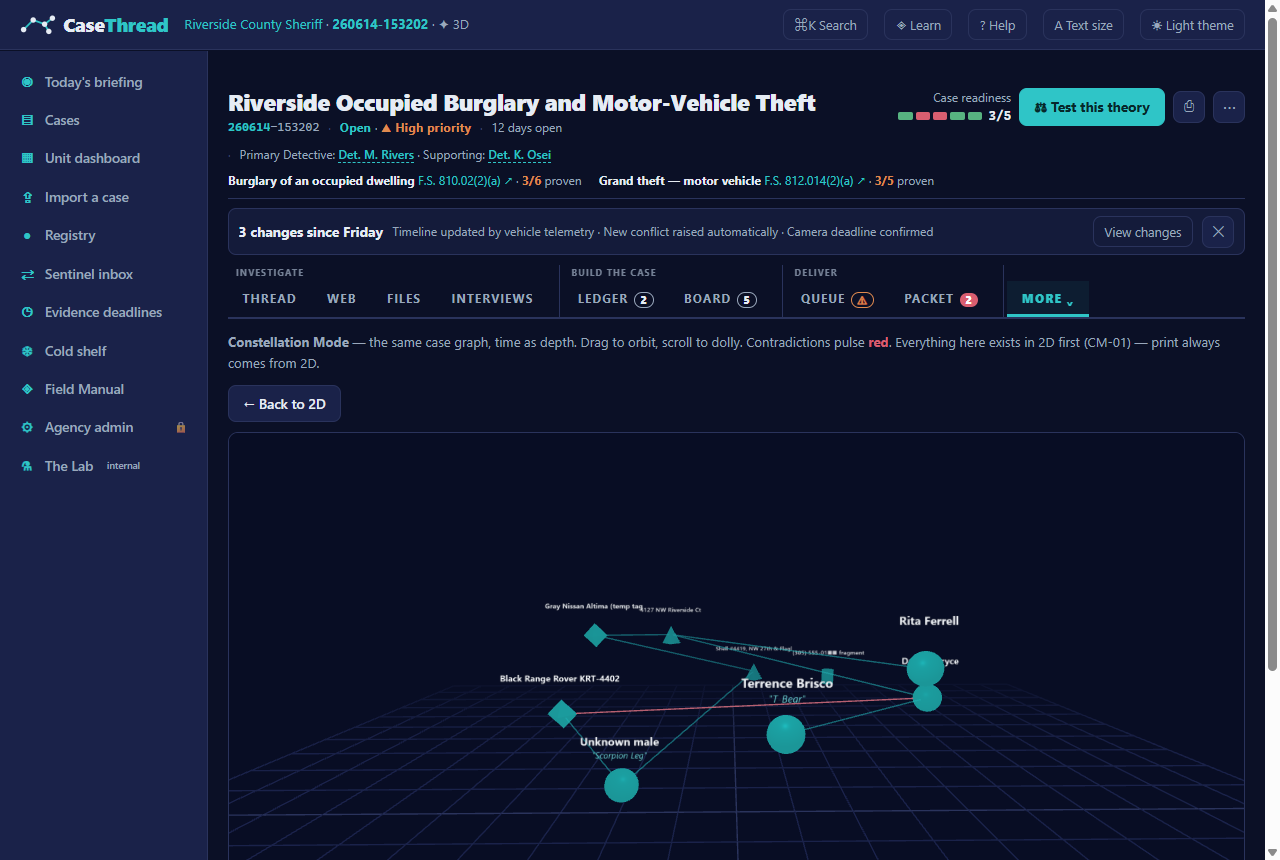This screenshot has height=860, width=1280.
Task: Click the sphere node under Unknown male
Action: [x=621, y=785]
